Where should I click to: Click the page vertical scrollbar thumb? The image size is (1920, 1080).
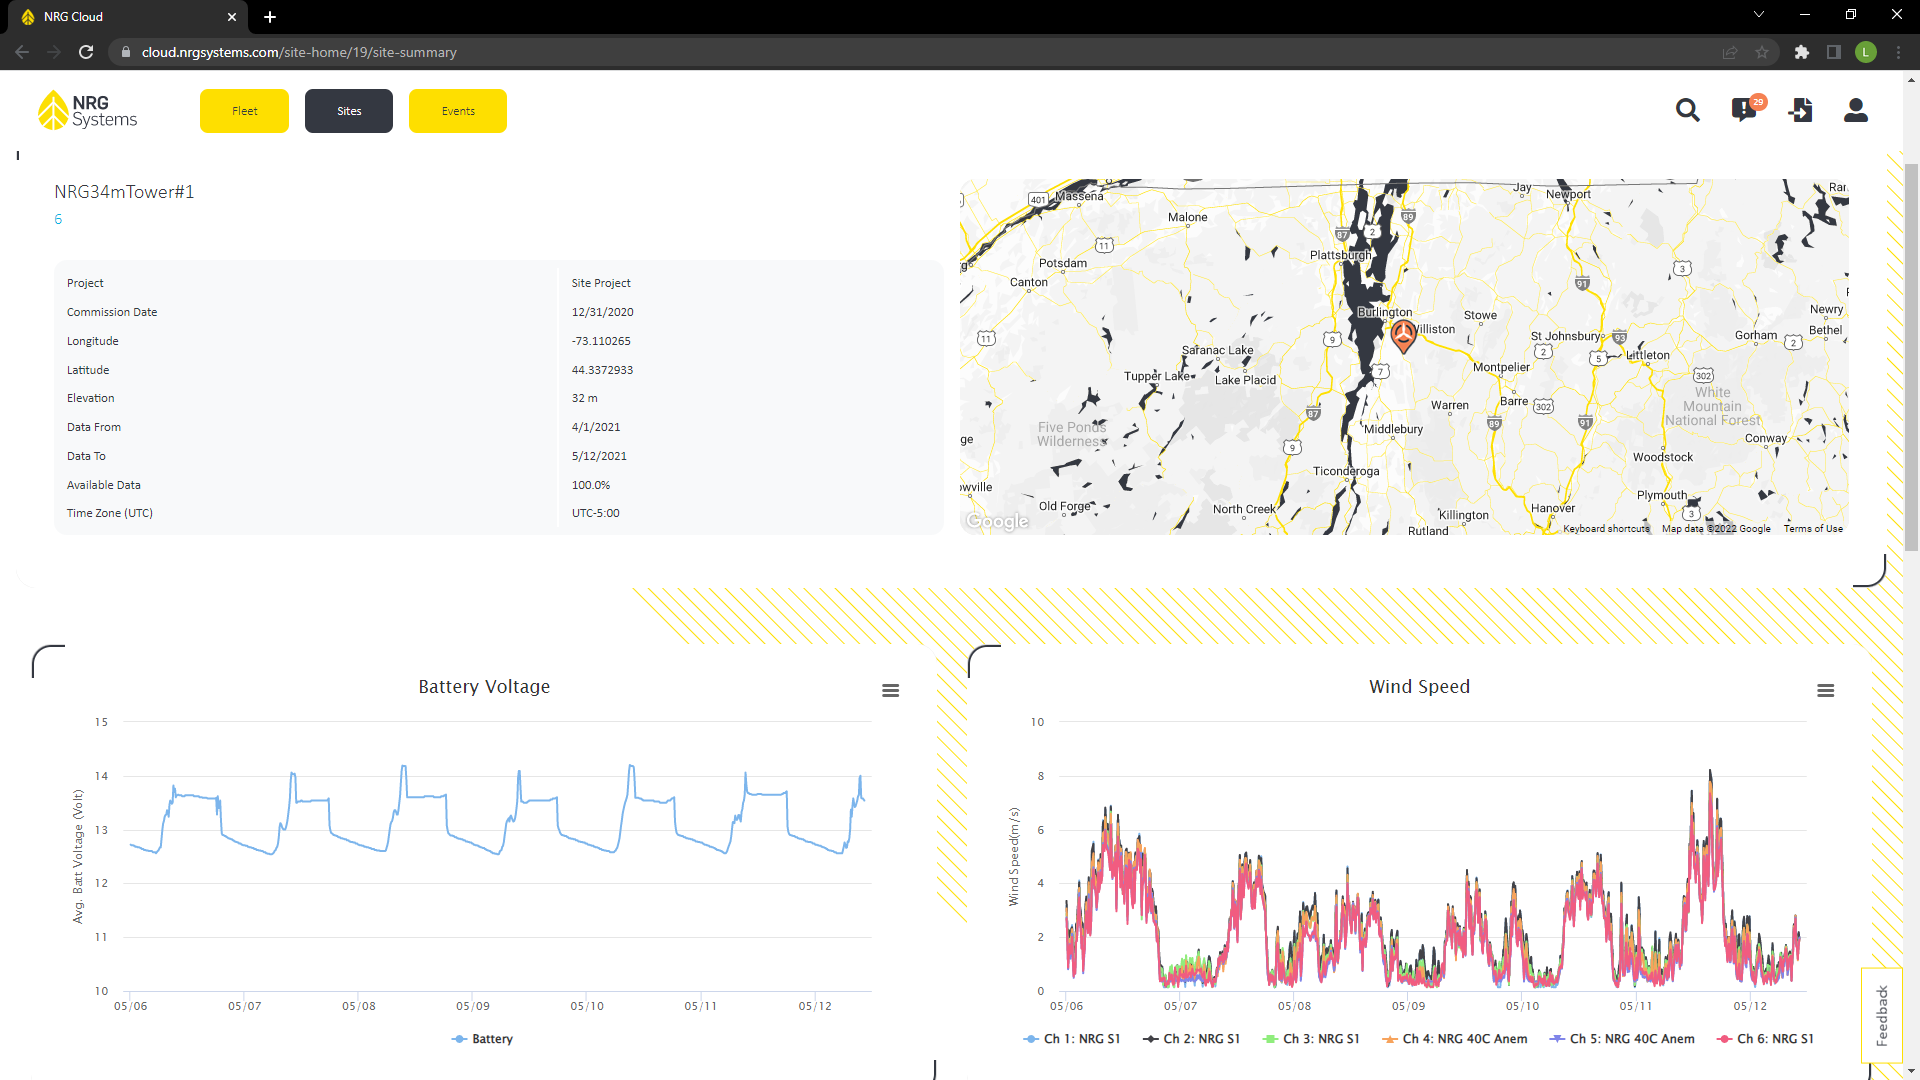click(x=1911, y=357)
